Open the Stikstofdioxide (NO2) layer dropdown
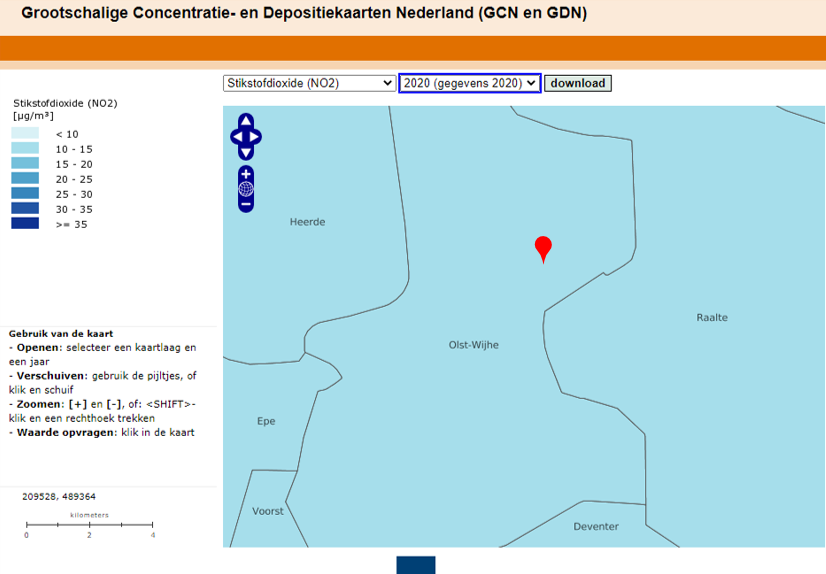826x574 pixels. [310, 83]
